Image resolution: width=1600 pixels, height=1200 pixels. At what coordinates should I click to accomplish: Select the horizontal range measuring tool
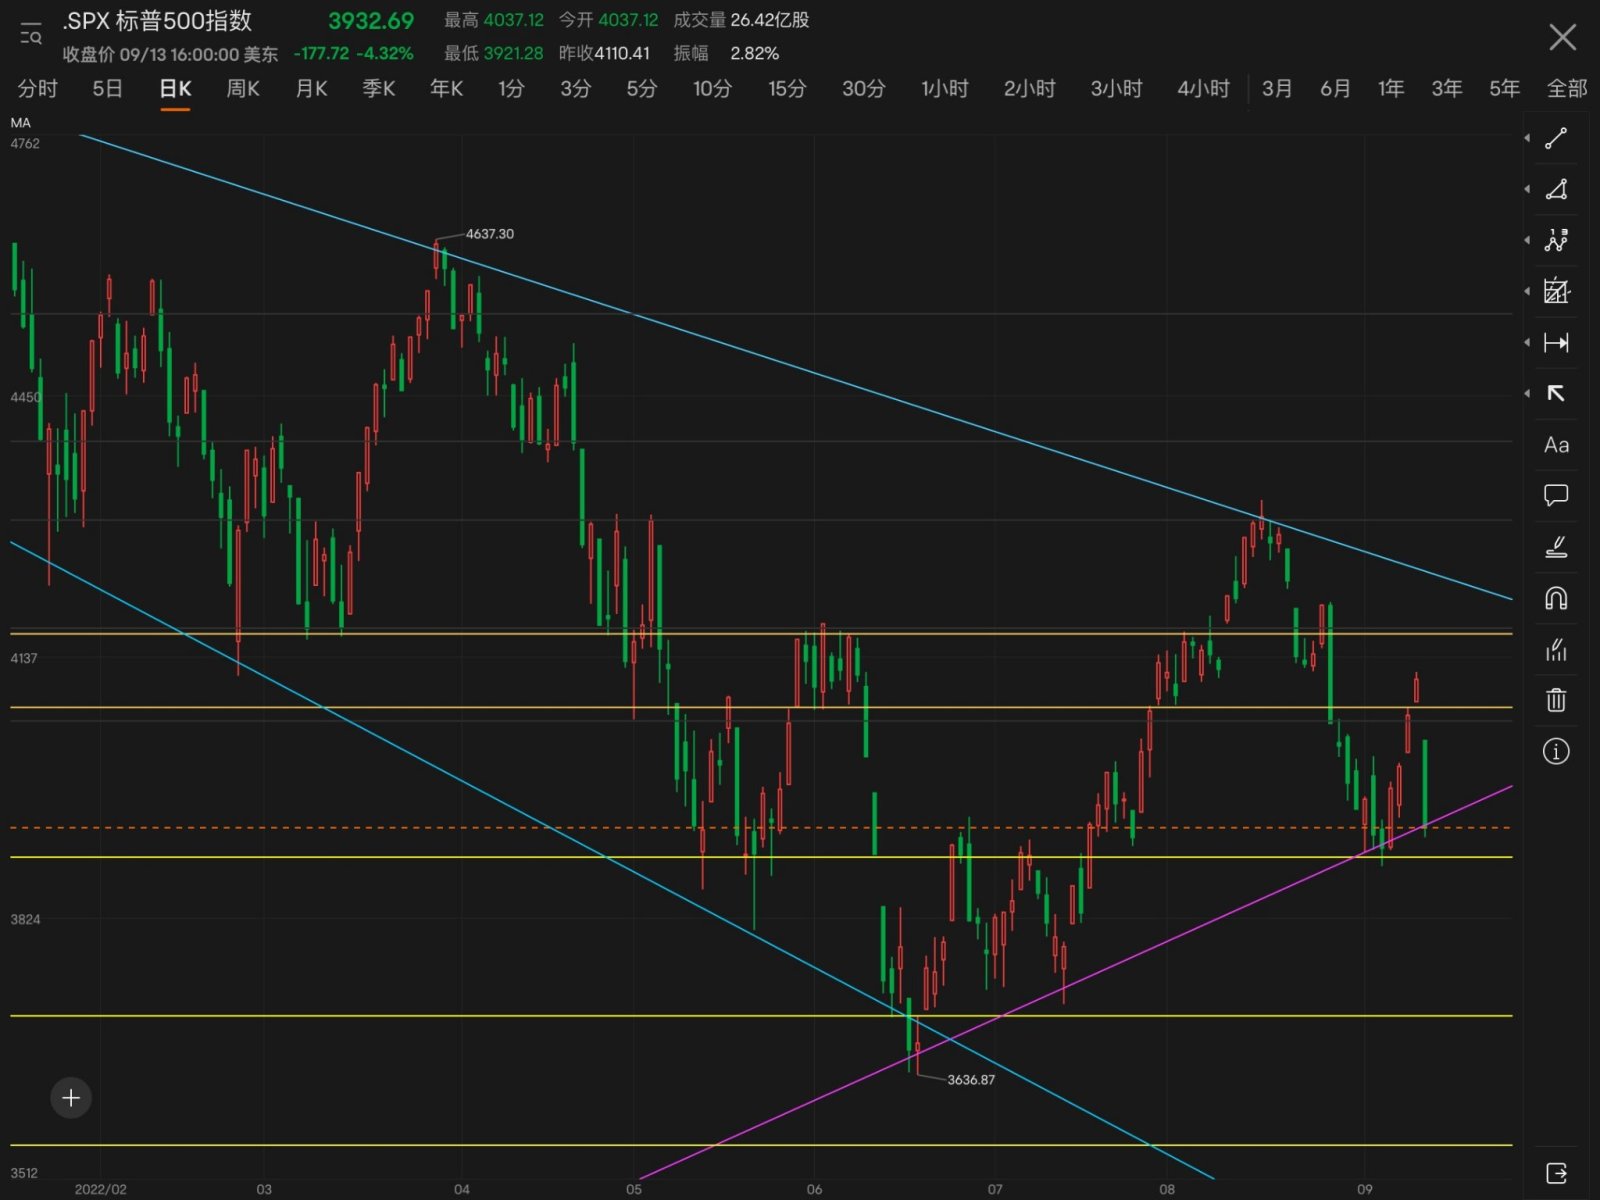click(x=1556, y=343)
